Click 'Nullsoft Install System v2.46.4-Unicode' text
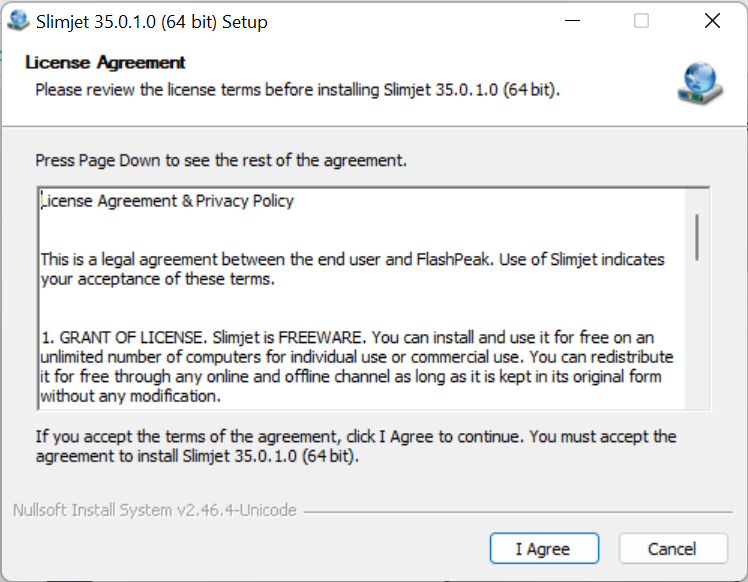Image resolution: width=748 pixels, height=582 pixels. (155, 510)
